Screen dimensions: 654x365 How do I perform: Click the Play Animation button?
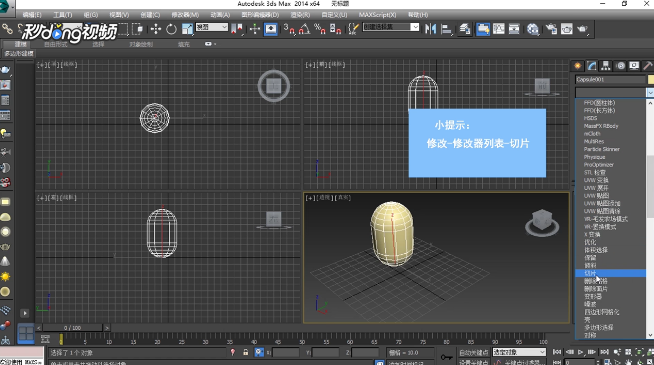pos(581,352)
